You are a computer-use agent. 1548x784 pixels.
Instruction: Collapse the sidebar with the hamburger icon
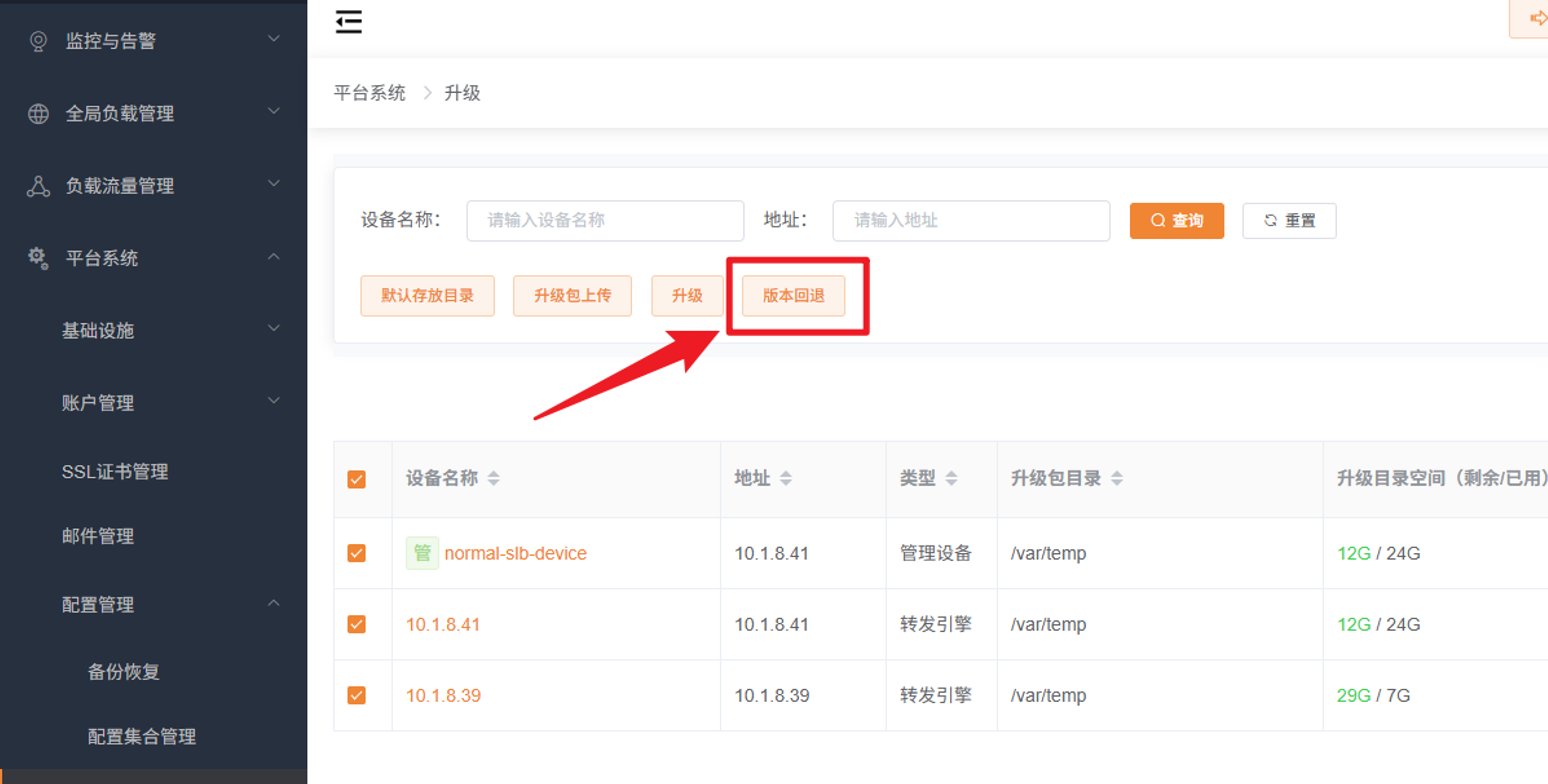(349, 22)
